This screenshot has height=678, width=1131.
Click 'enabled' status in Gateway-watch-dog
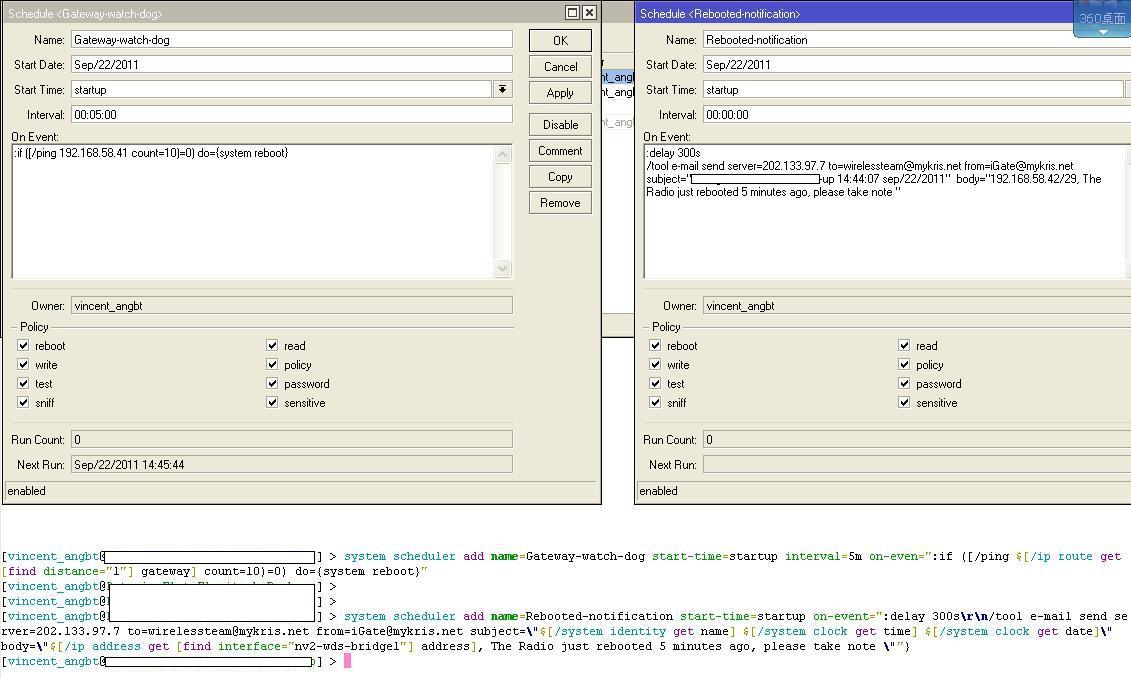27,490
